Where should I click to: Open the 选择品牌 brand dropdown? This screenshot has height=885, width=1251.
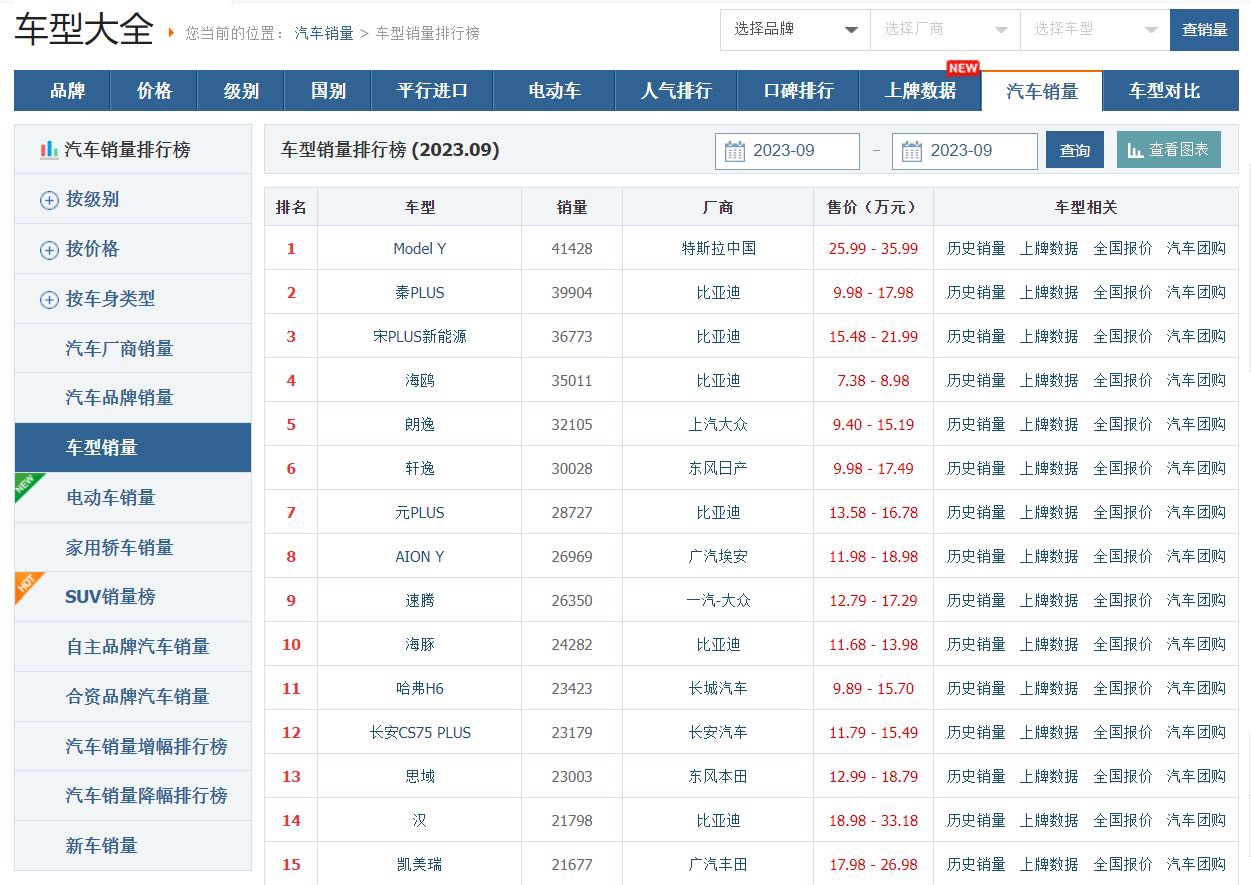[795, 30]
